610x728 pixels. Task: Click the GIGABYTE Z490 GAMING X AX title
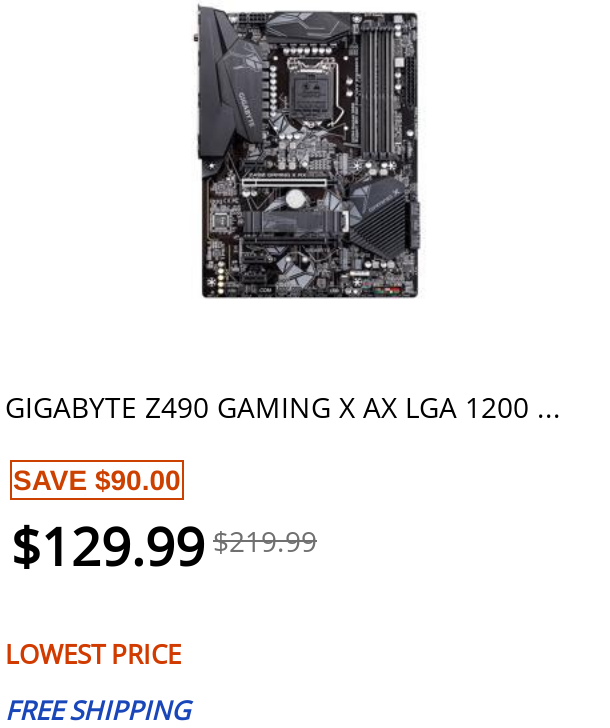[x=282, y=408]
